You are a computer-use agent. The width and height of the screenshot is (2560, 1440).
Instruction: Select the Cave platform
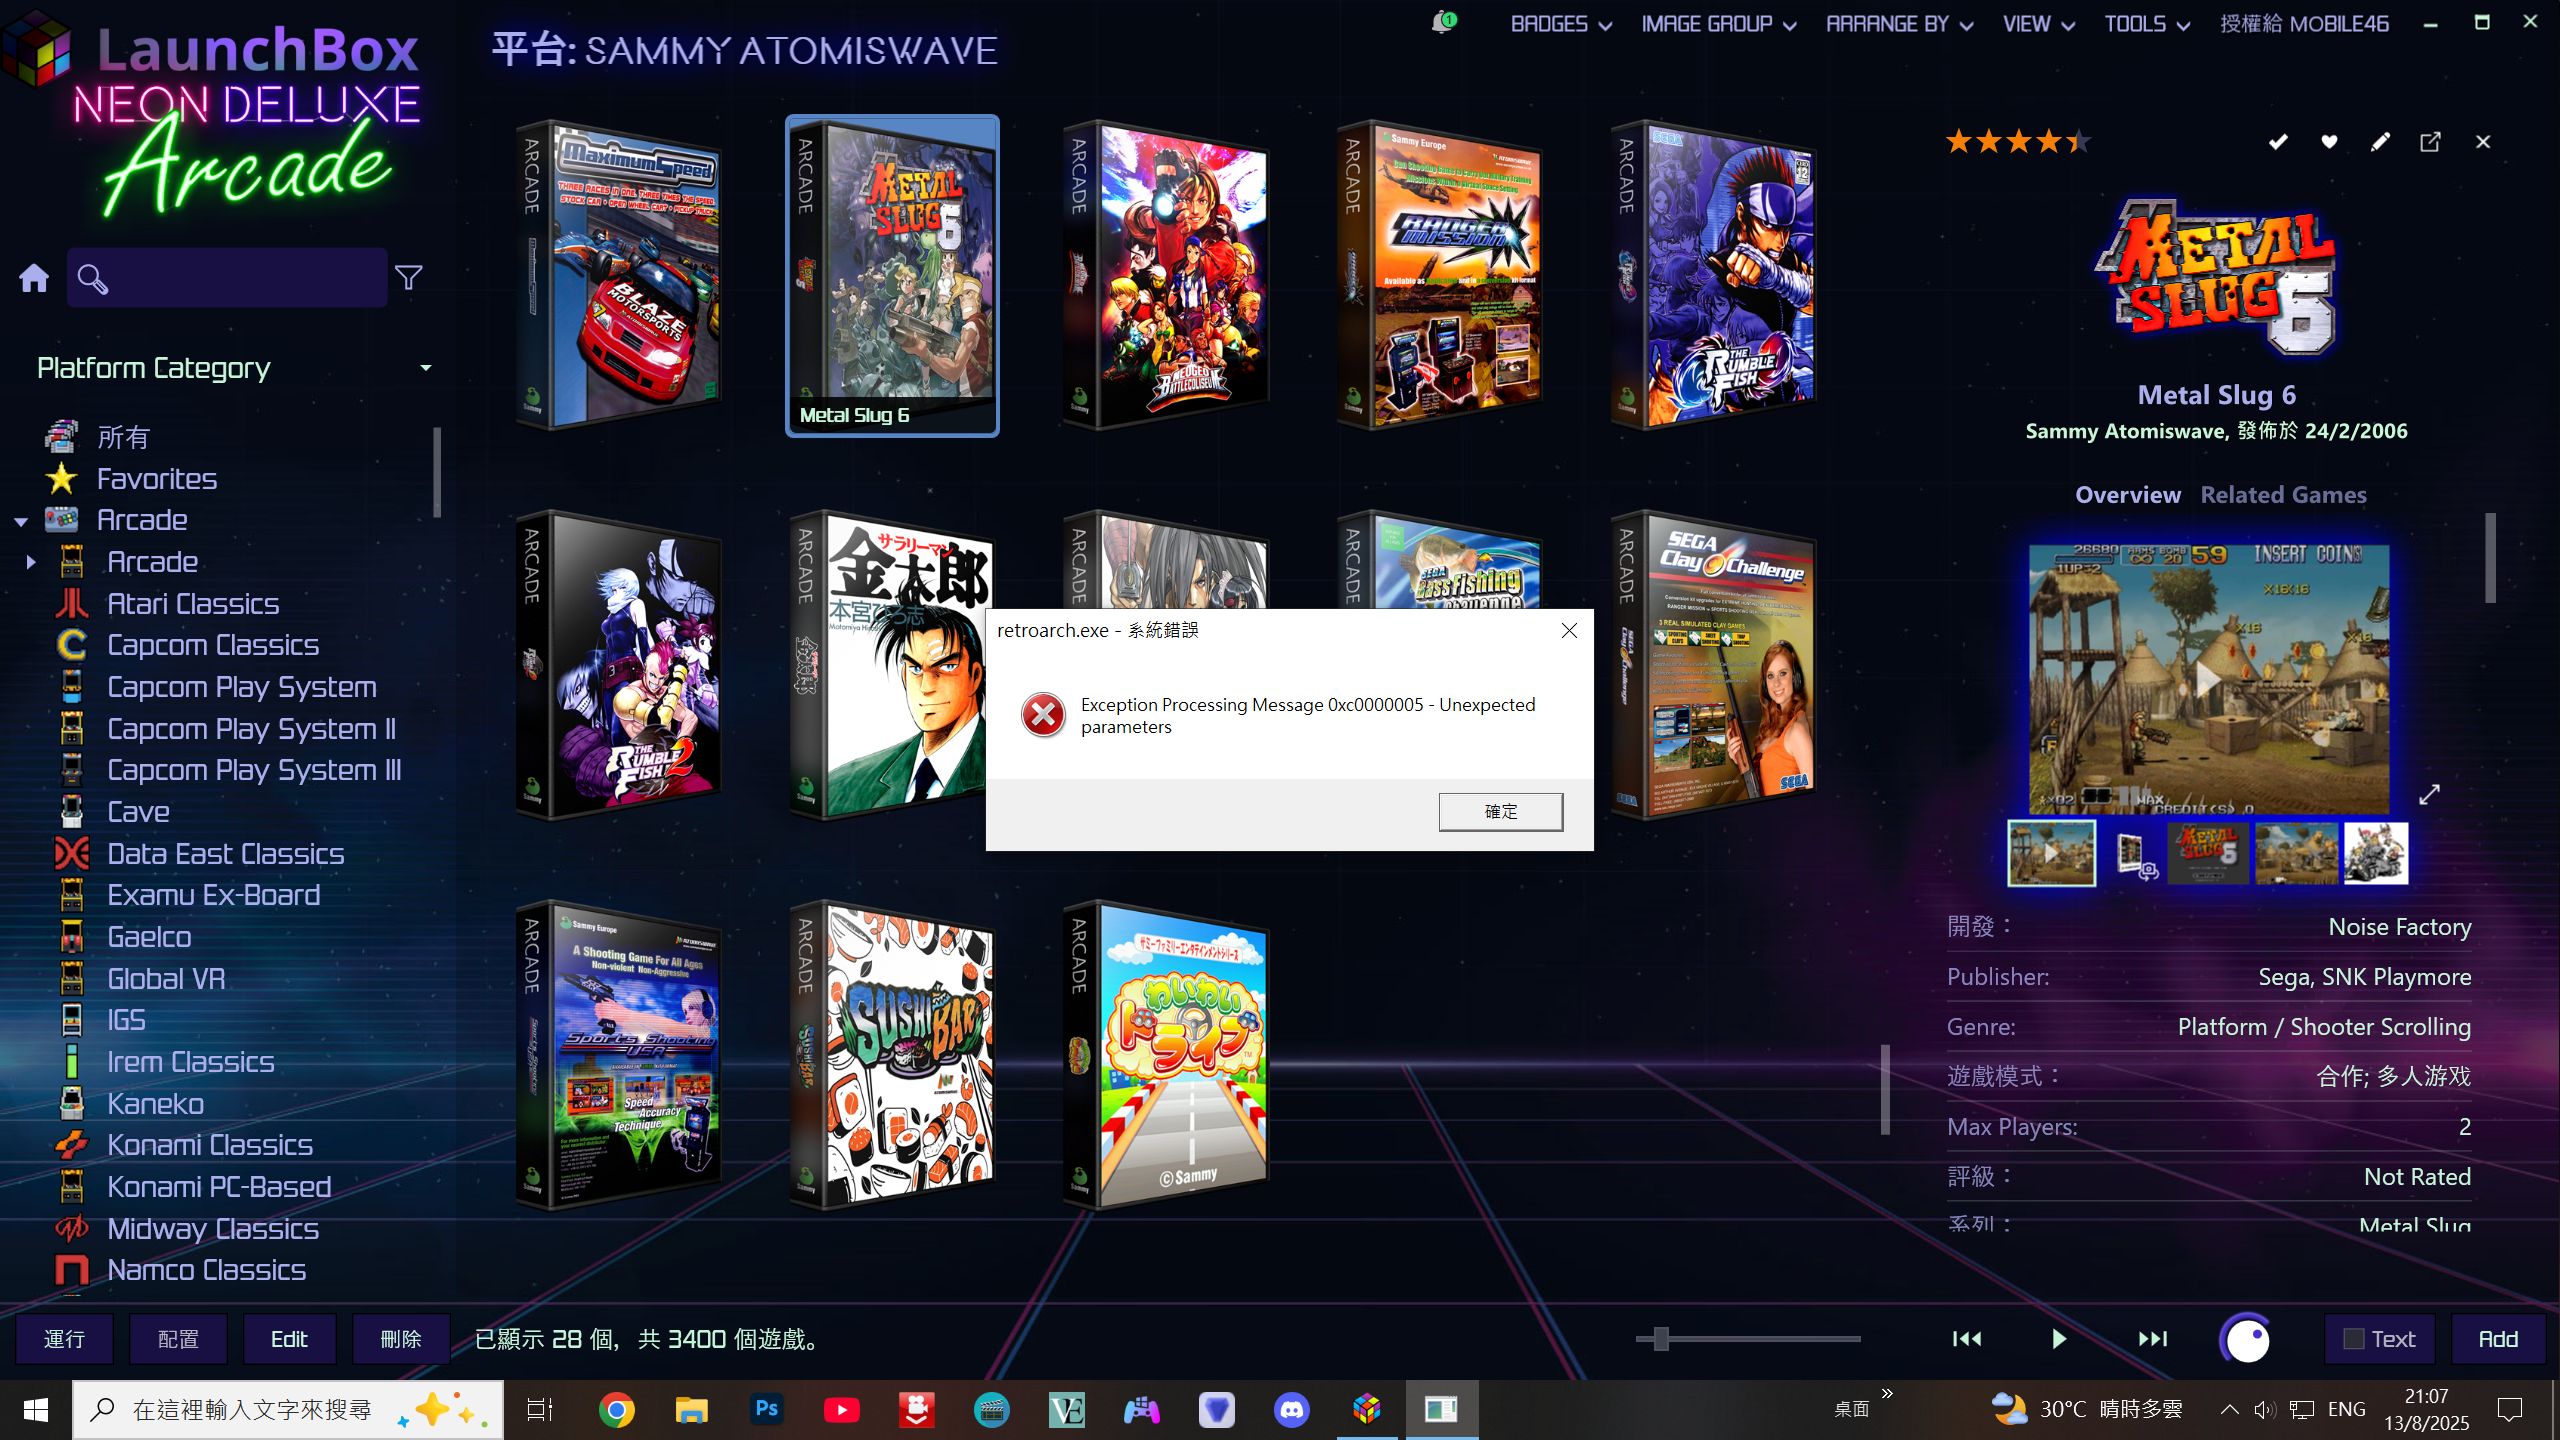pos(138,812)
